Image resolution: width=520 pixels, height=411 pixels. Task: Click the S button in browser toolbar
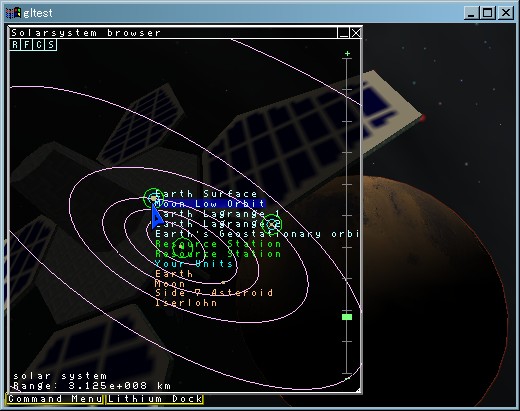tap(51, 44)
